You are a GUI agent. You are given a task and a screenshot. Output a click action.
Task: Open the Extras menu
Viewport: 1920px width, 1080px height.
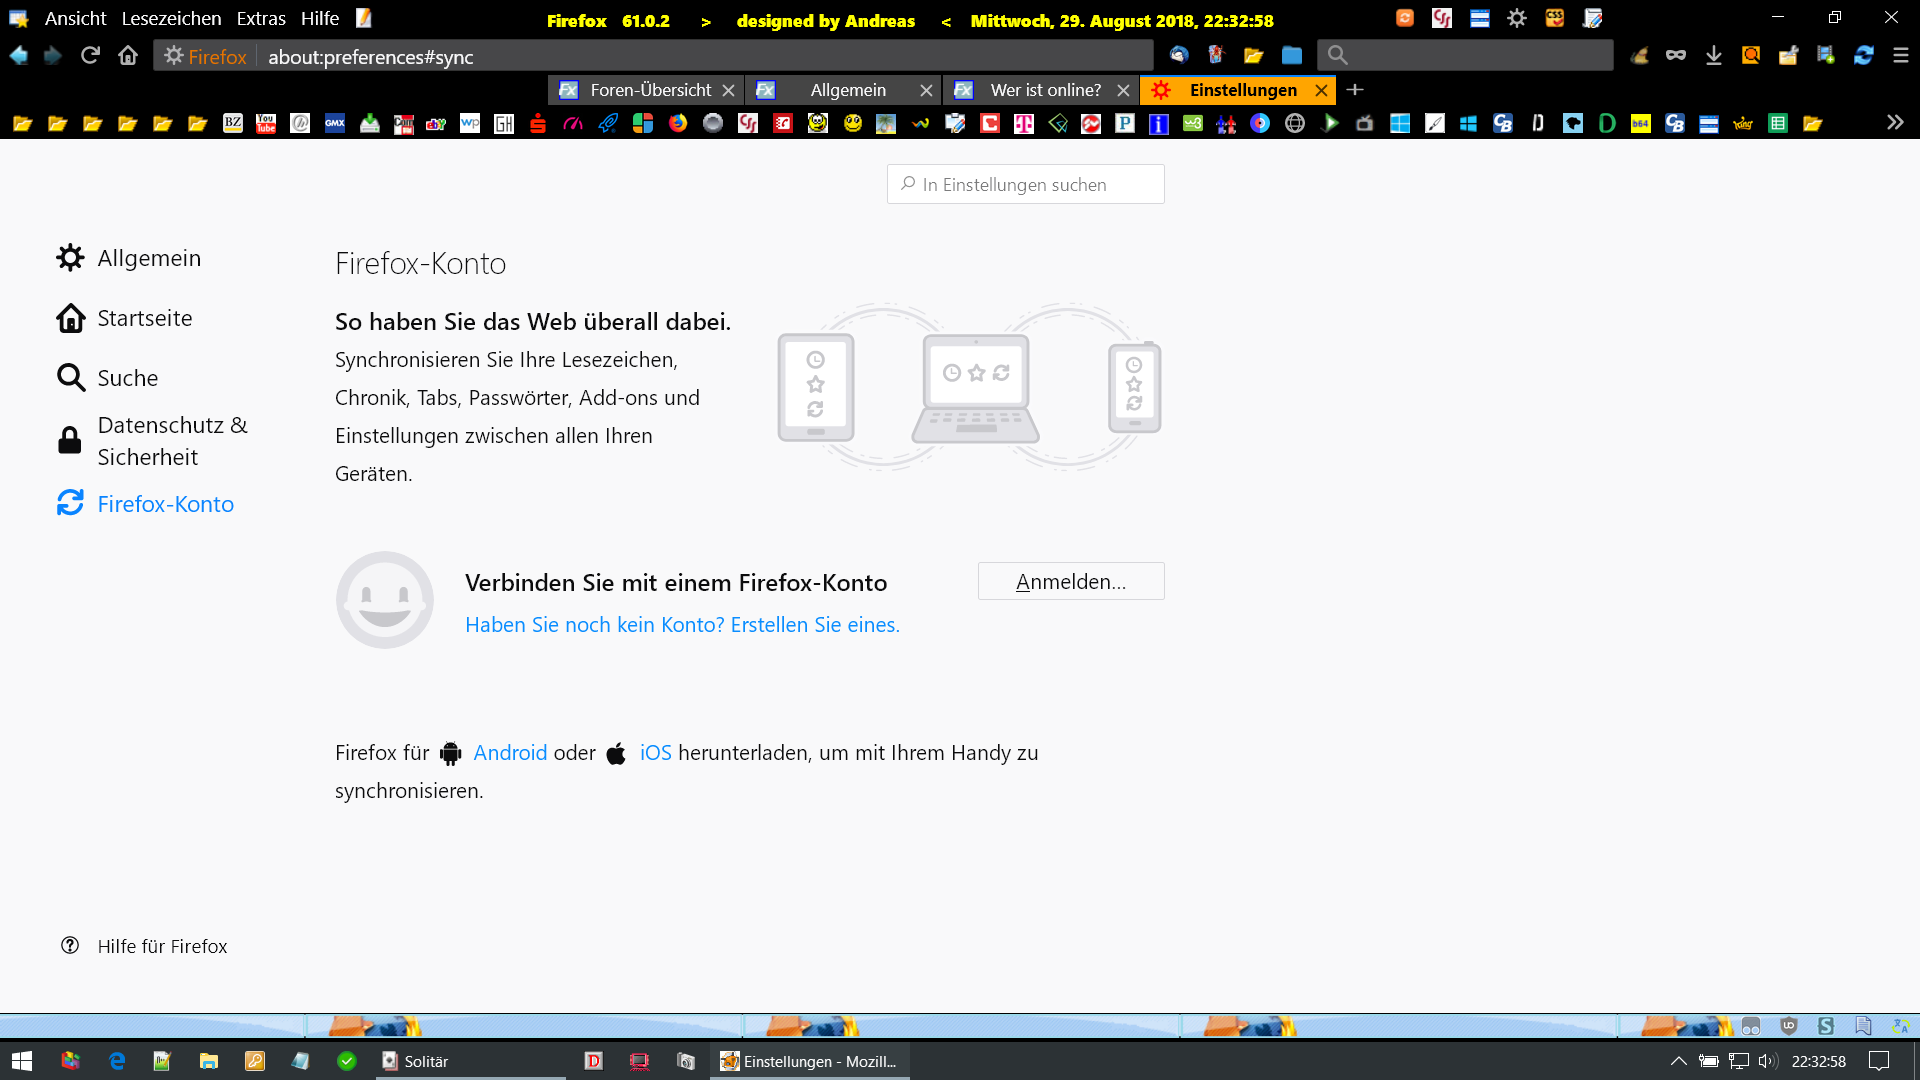[261, 19]
